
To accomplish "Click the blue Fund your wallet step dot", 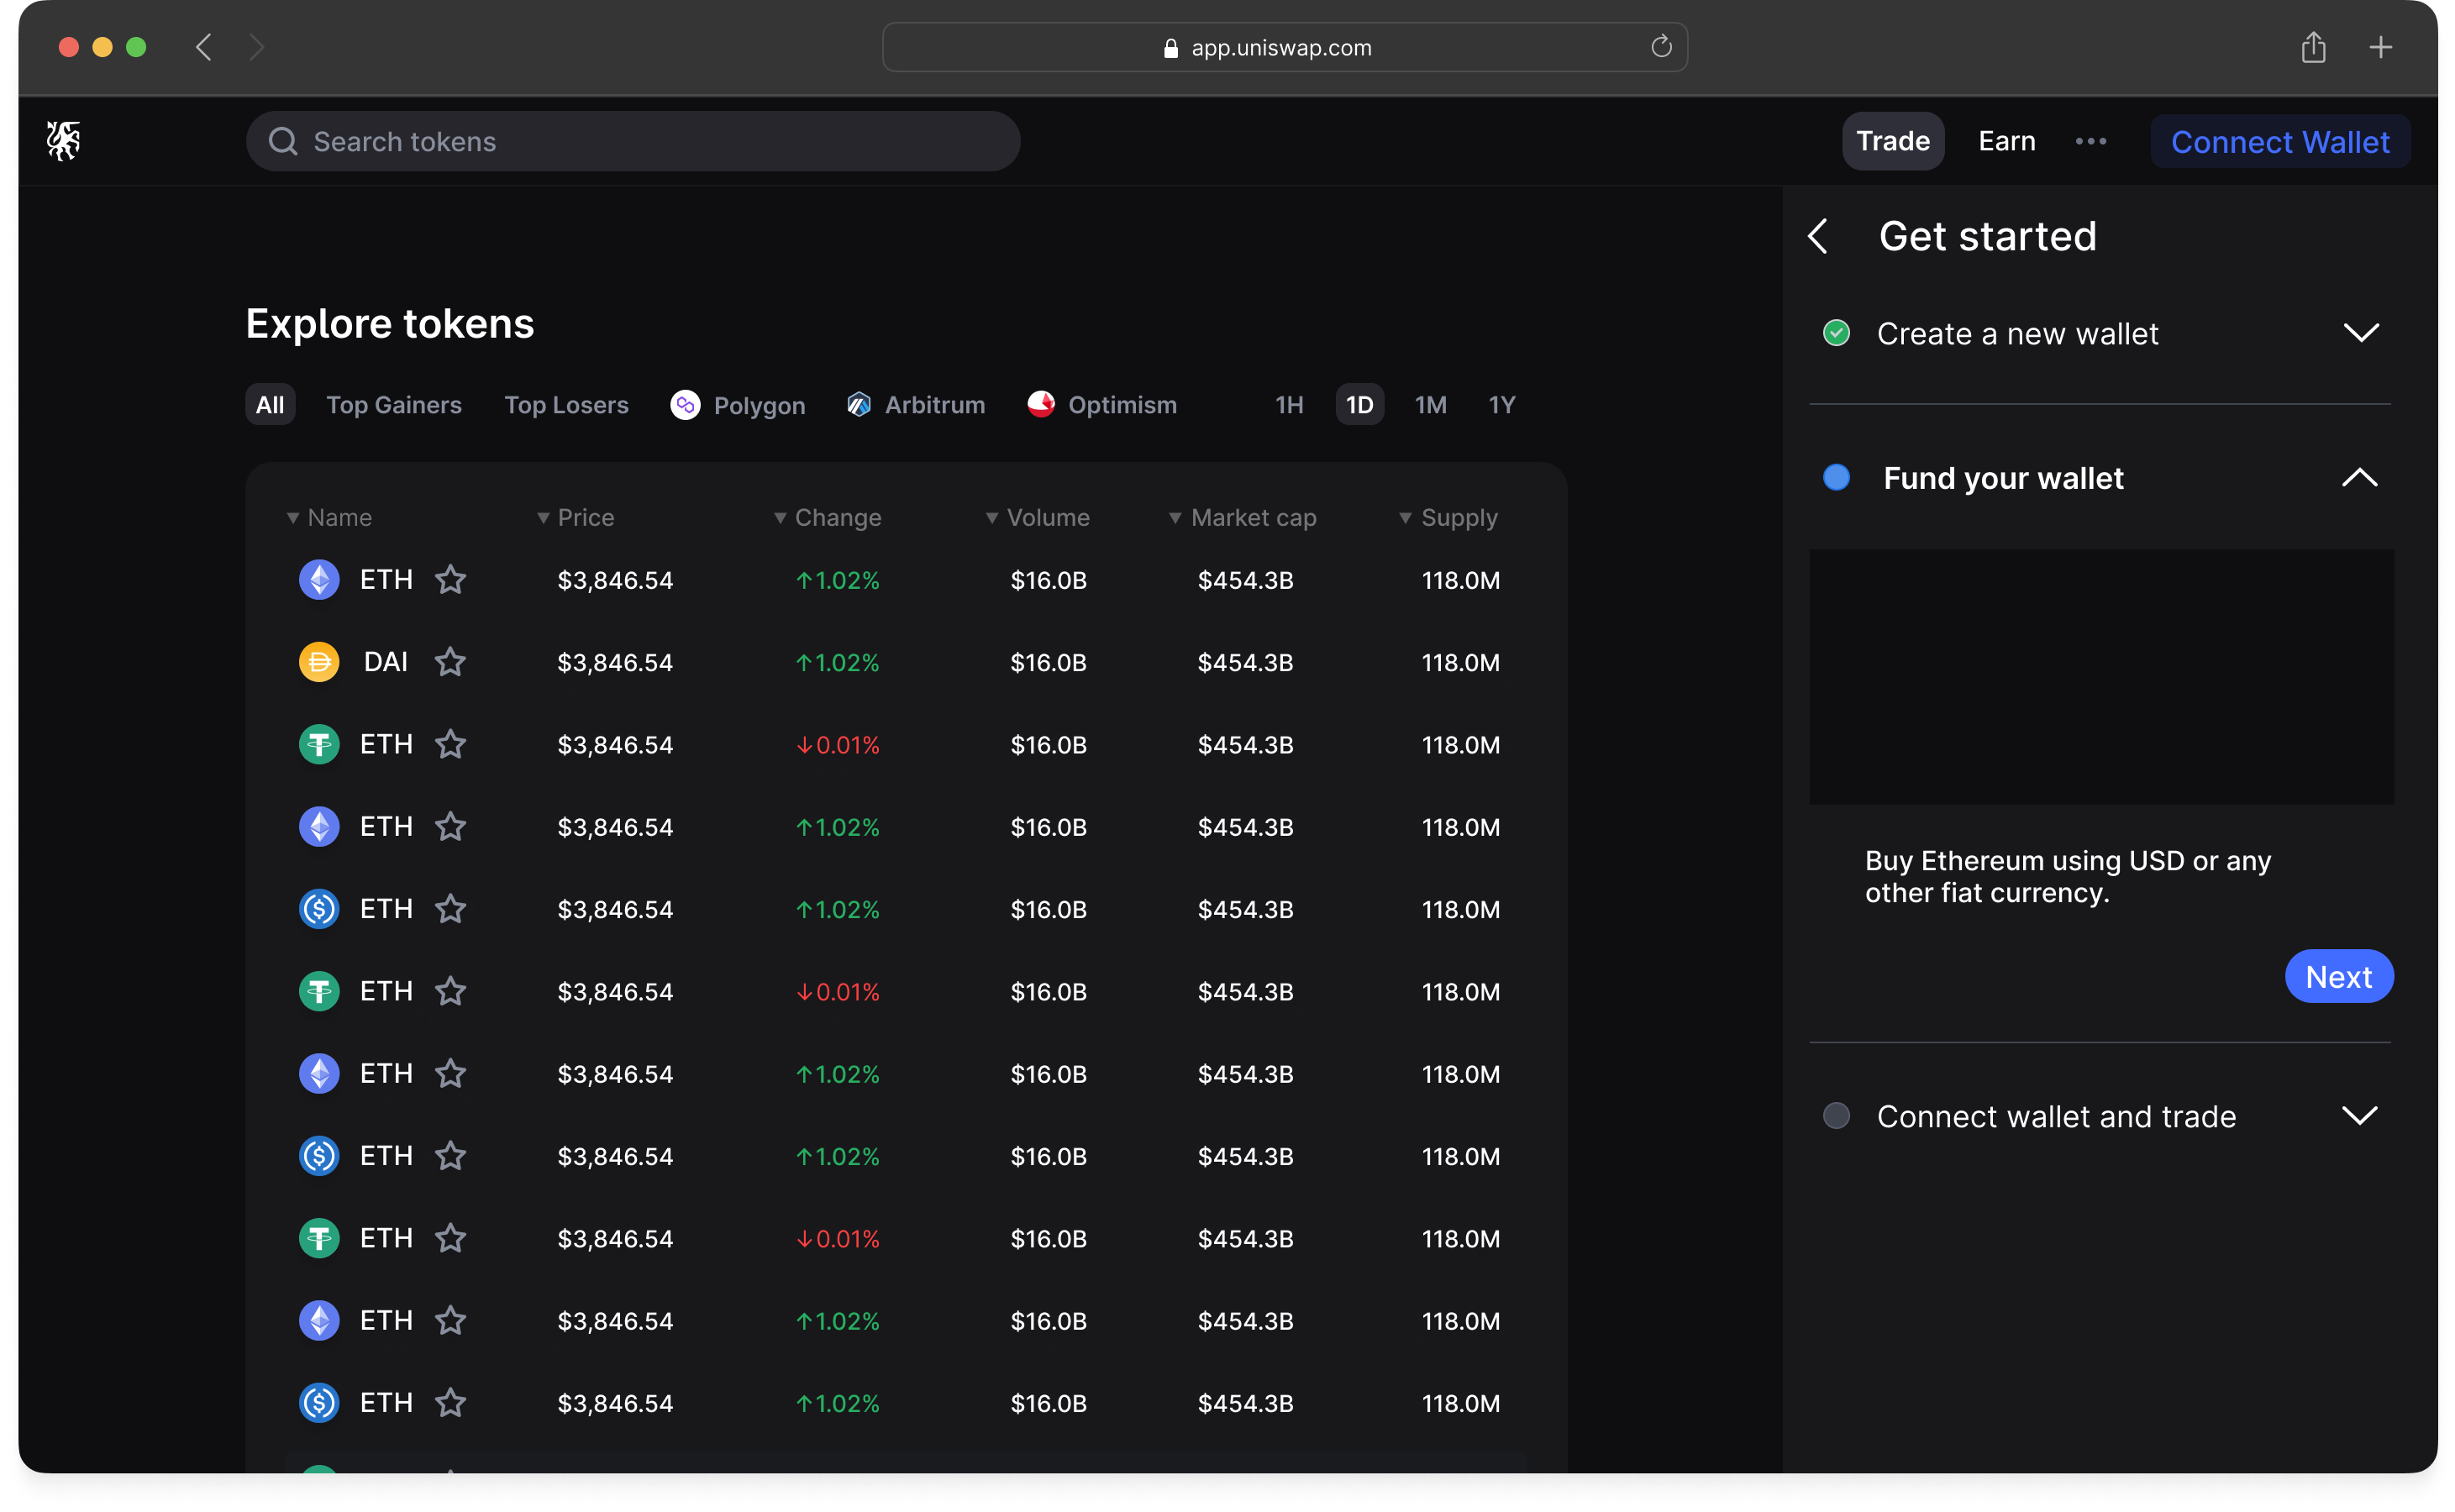I will pyautogui.click(x=1836, y=477).
